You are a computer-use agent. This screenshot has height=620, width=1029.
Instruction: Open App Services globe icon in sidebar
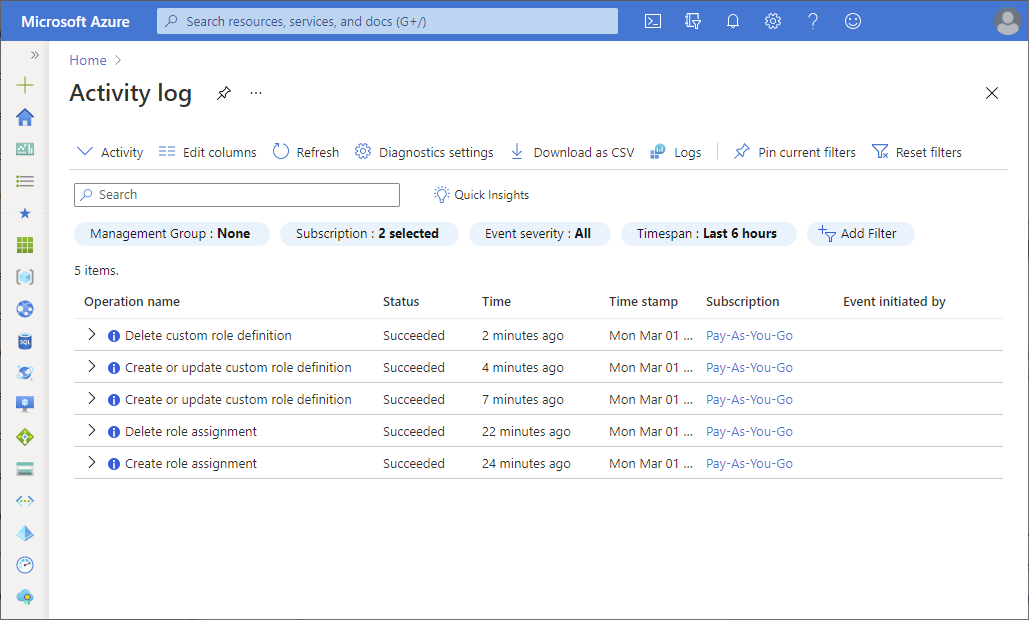coord(25,309)
